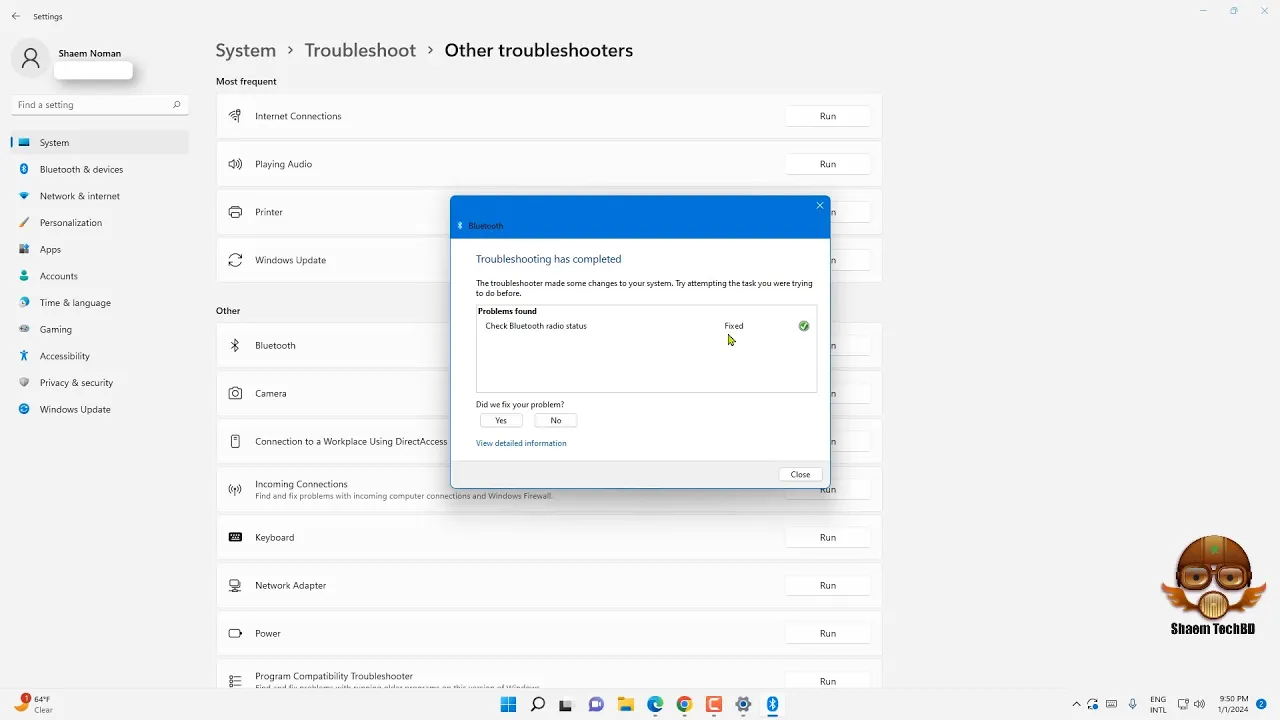This screenshot has width=1280, height=720.
Task: Click the Windows Update refresh icon in list
Action: coord(235,260)
